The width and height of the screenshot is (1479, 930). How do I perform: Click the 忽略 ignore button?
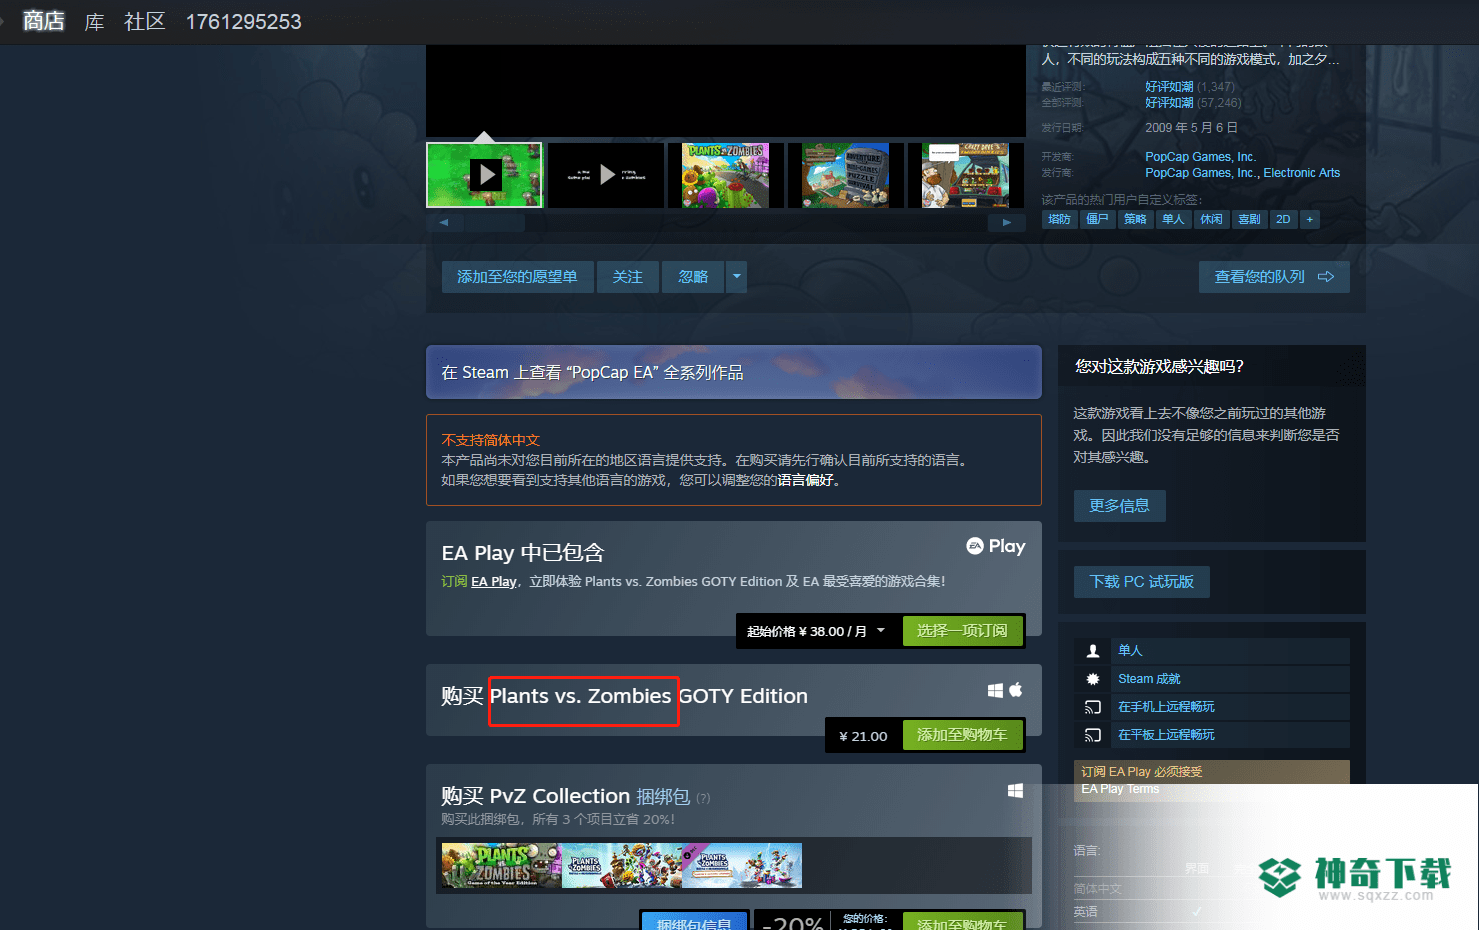coord(693,277)
